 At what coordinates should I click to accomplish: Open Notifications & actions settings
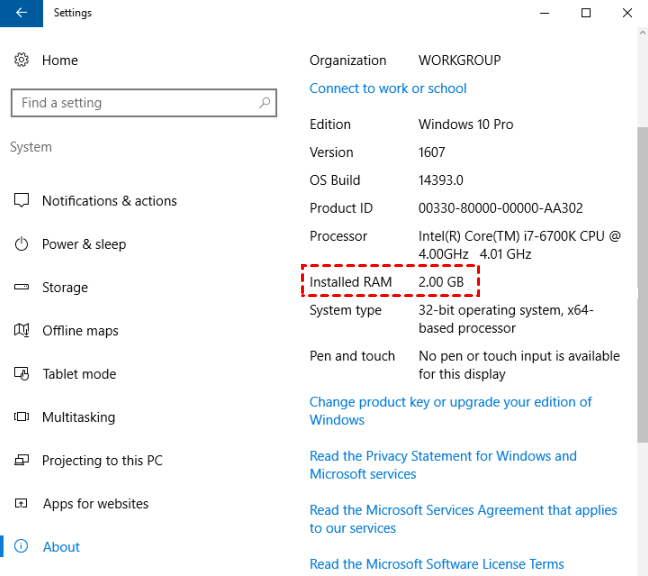[110, 201]
